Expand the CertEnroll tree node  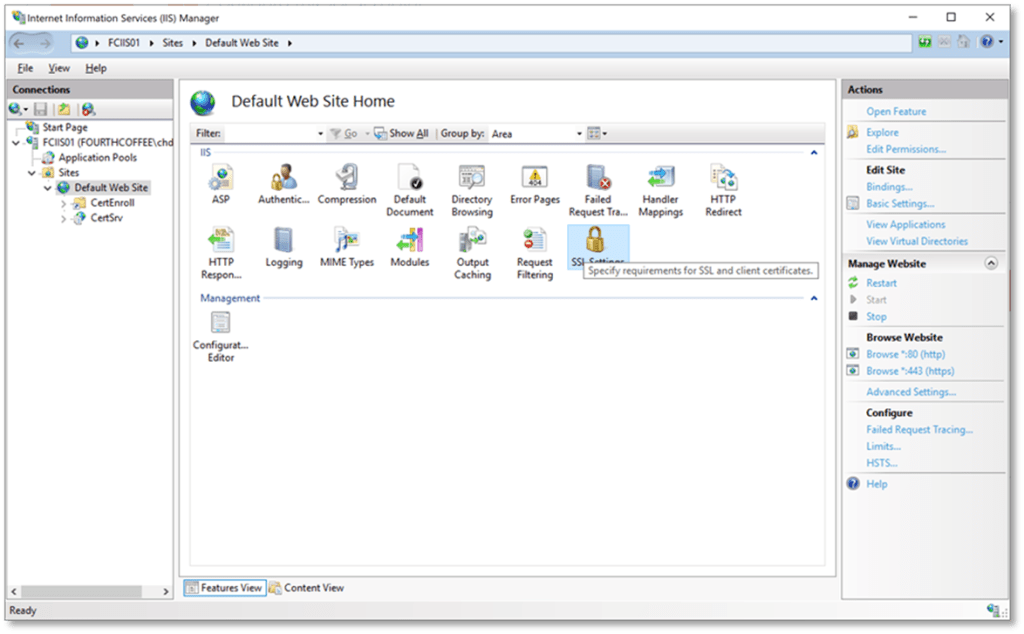pos(64,203)
